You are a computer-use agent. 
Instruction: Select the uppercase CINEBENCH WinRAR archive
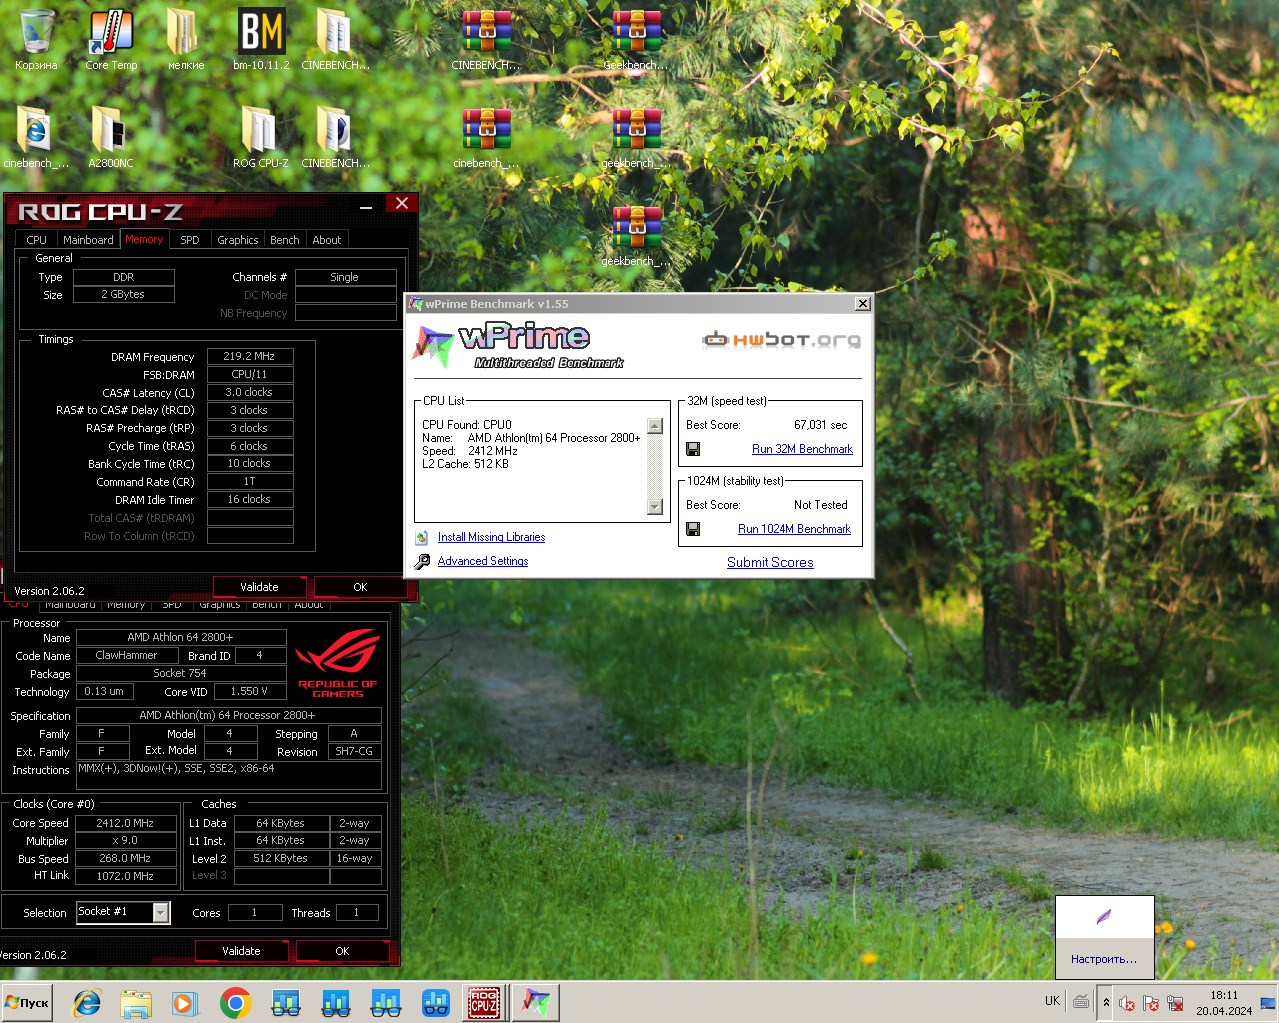click(486, 40)
